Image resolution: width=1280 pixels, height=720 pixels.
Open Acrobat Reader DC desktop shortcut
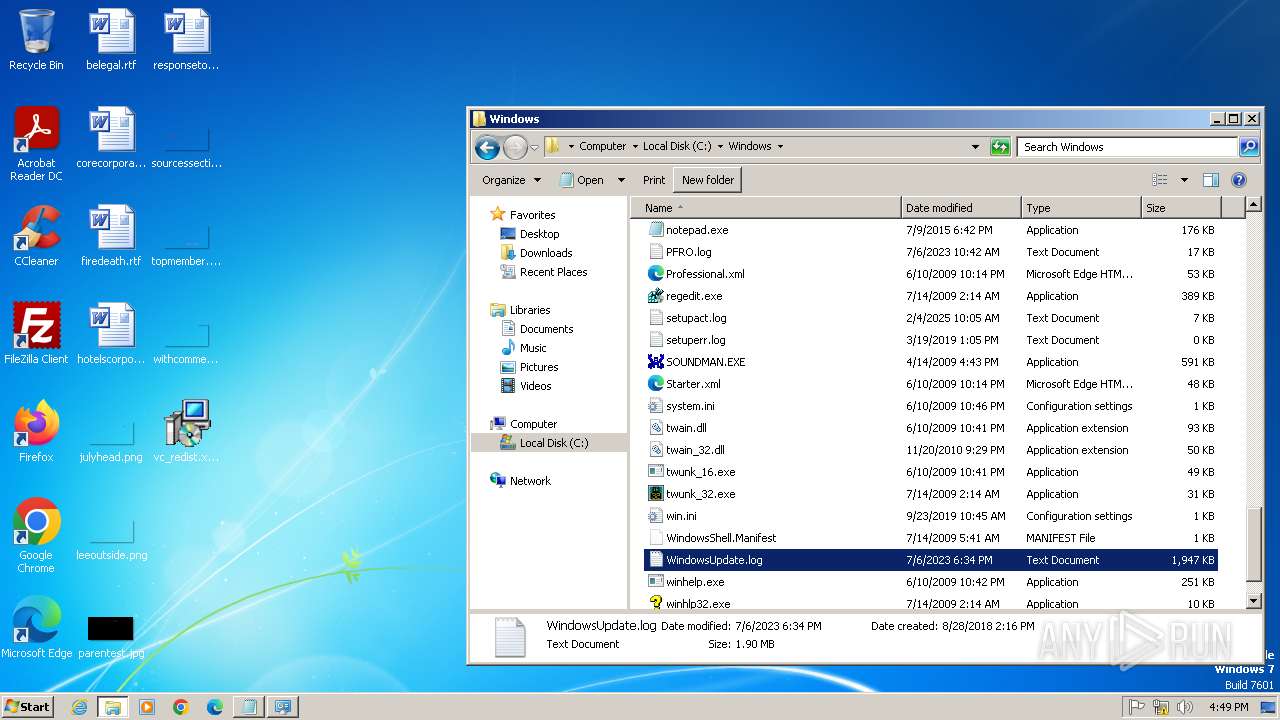coord(36,144)
